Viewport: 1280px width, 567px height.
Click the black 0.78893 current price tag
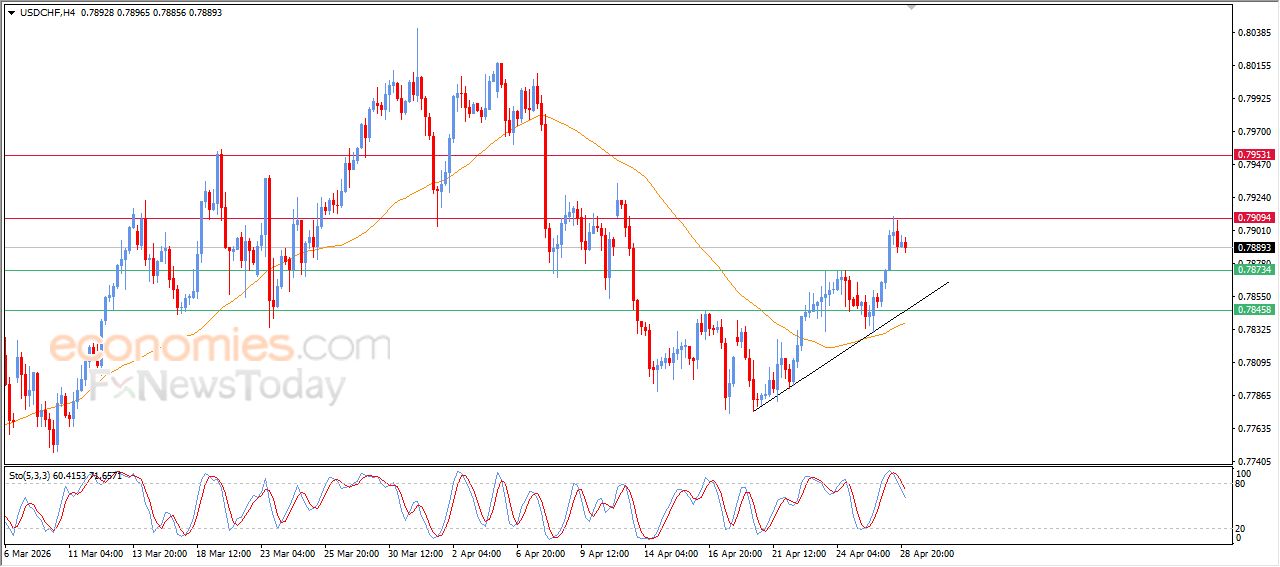point(1253,247)
